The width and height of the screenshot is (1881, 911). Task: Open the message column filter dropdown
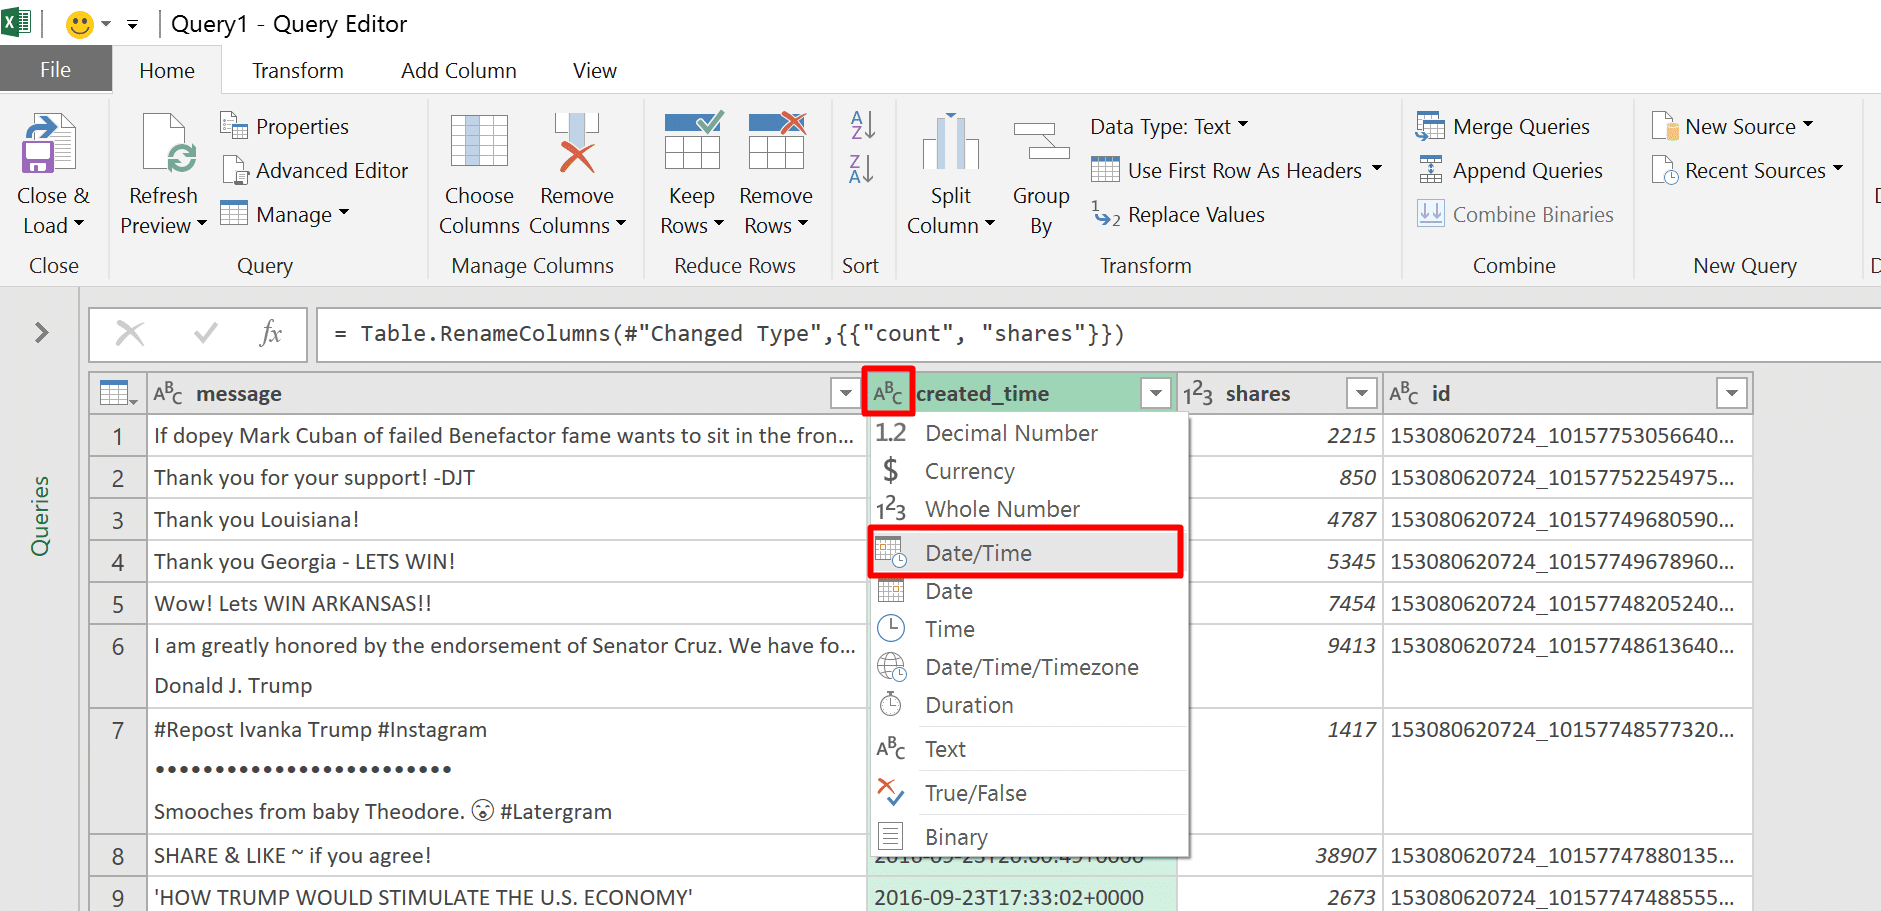[843, 394]
